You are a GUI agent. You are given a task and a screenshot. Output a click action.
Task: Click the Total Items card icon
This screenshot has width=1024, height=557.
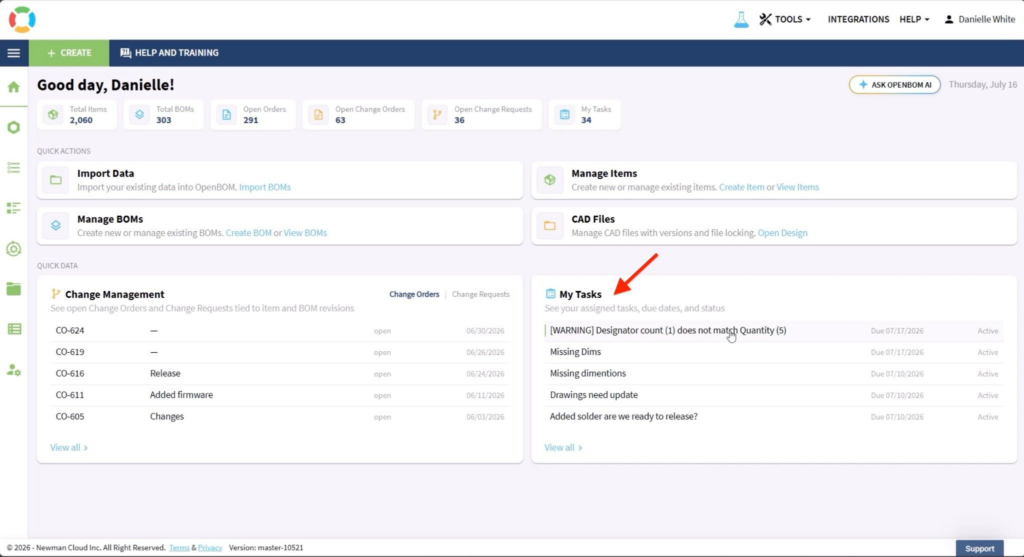click(x=53, y=115)
